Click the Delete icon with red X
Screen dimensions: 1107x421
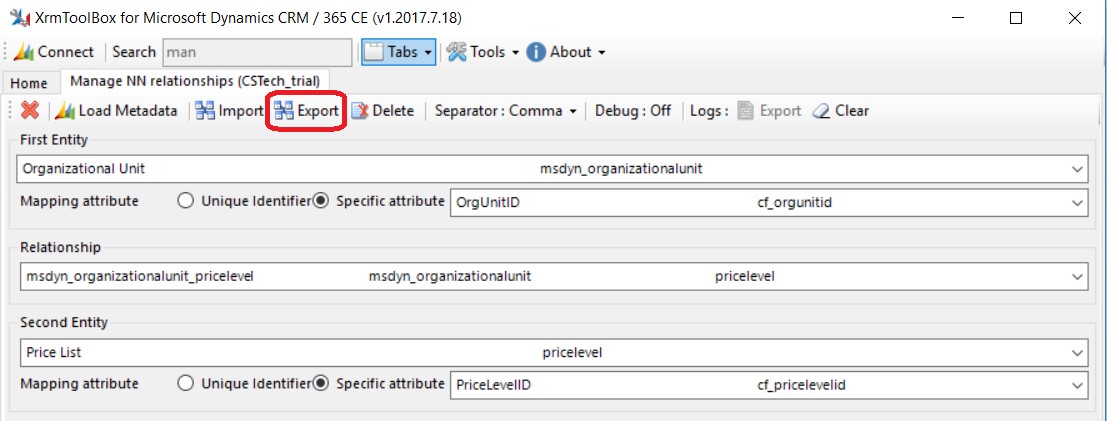coord(360,111)
